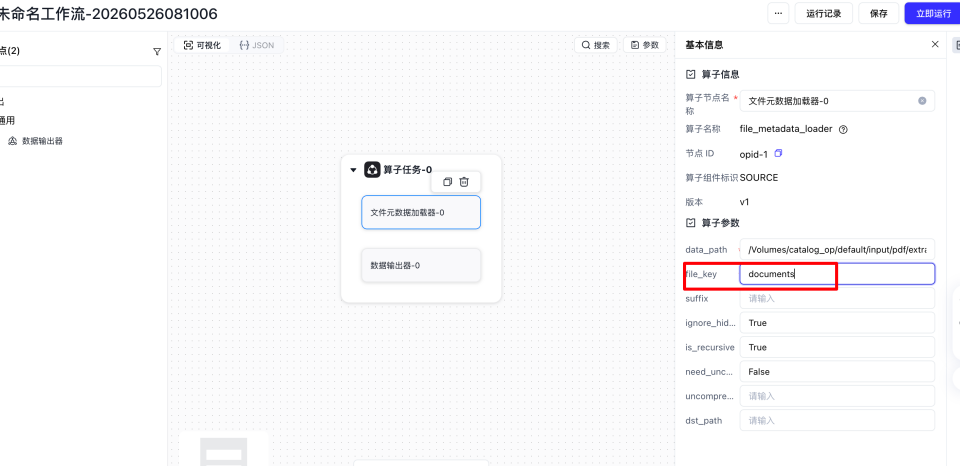The image size is (960, 466).
Task: Select the 数据输出器-0 node on the canvas
Action: pyautogui.click(x=421, y=265)
